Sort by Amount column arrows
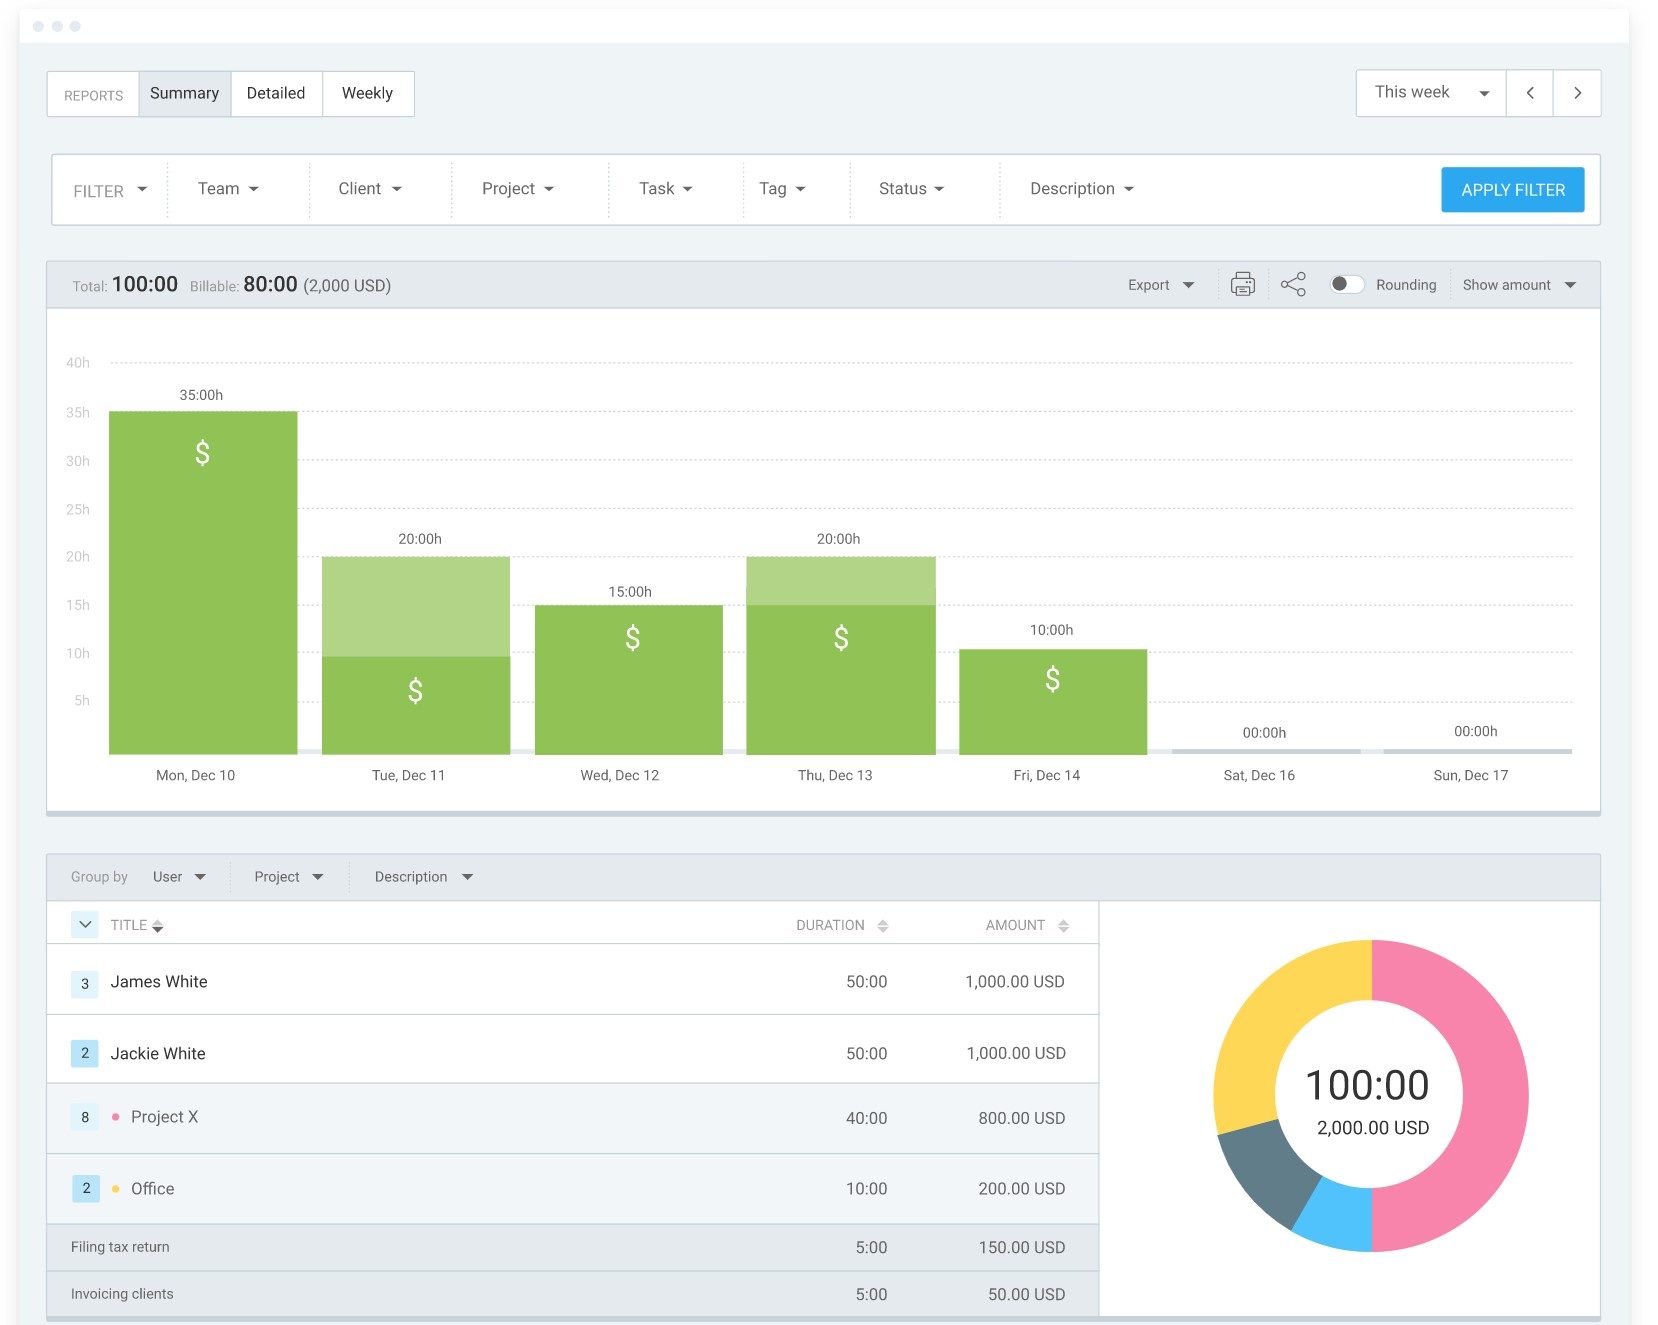The width and height of the screenshot is (1658, 1325). point(1063,926)
